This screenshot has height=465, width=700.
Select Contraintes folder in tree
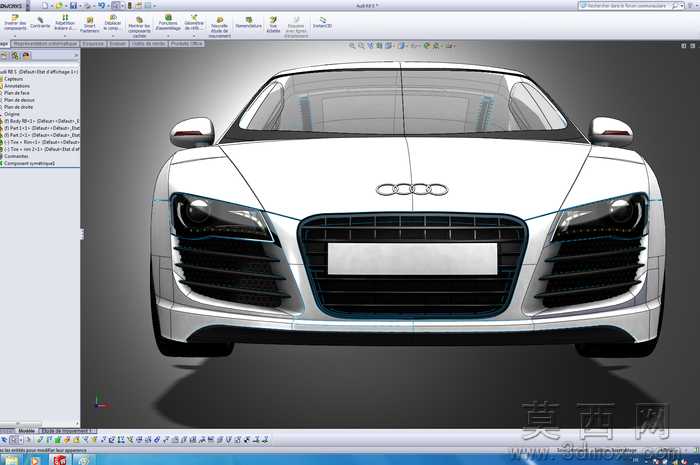(16, 156)
